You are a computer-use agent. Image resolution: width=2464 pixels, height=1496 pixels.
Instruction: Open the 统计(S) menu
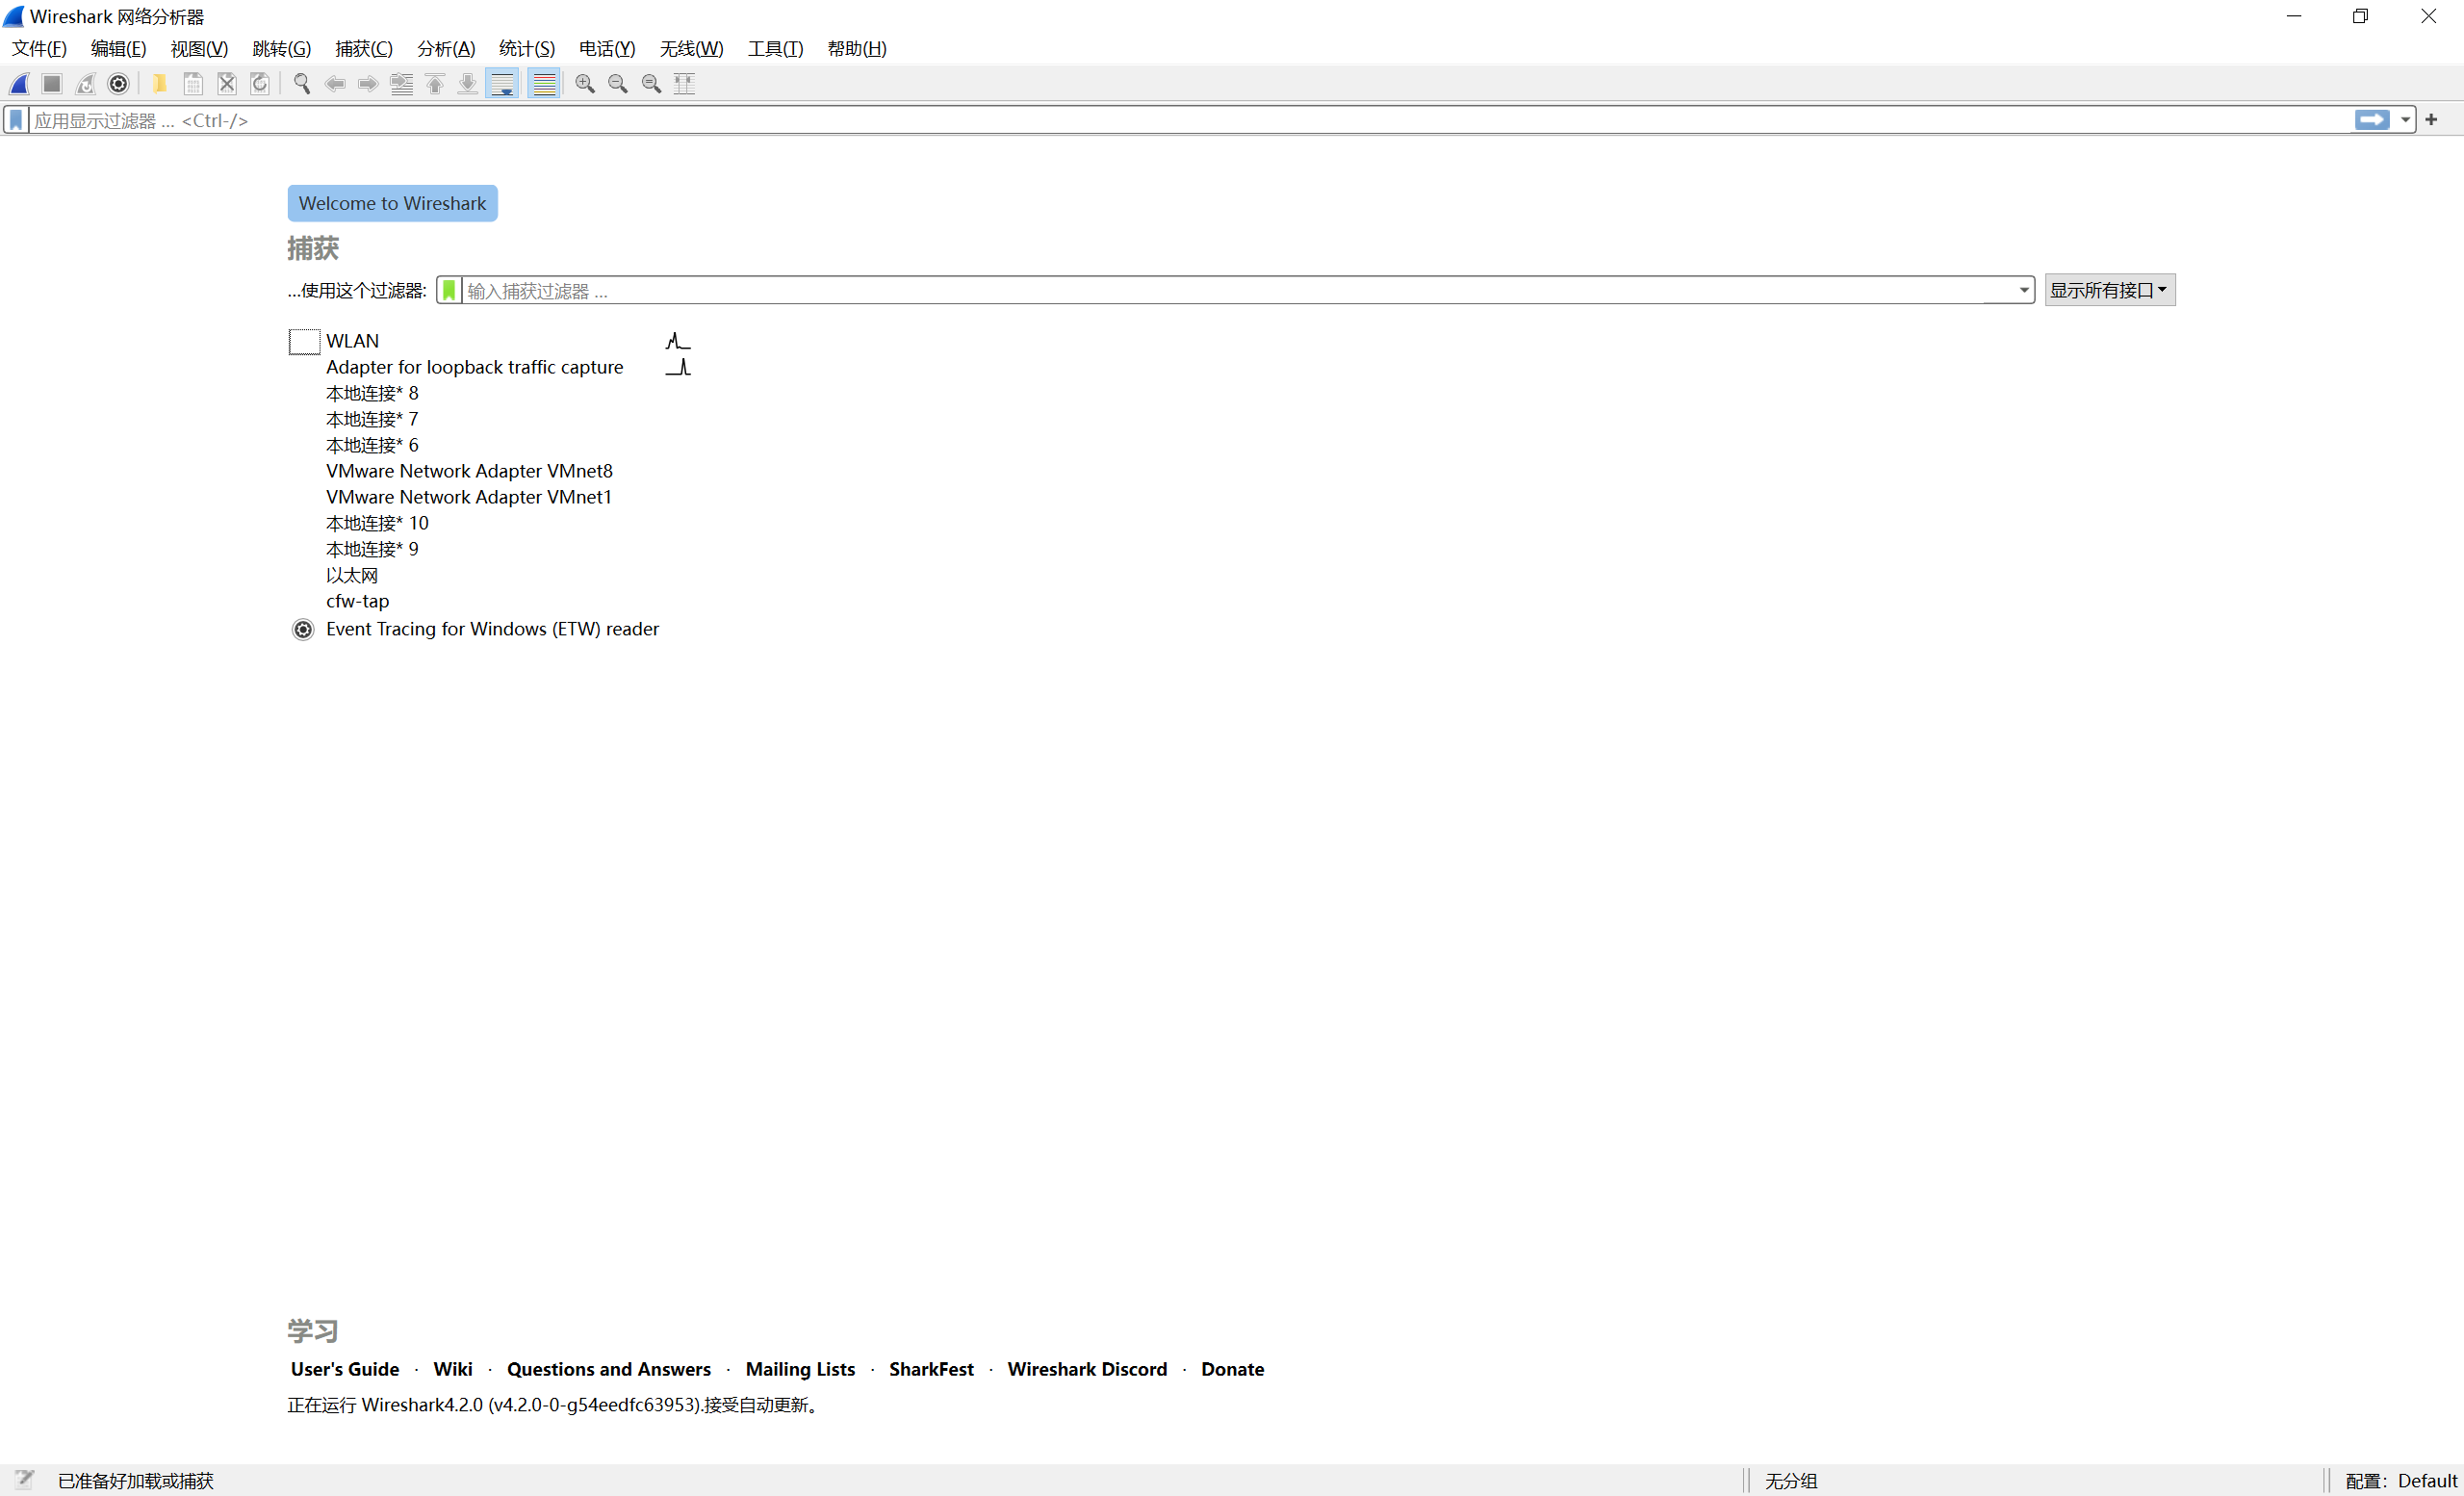pos(527,48)
